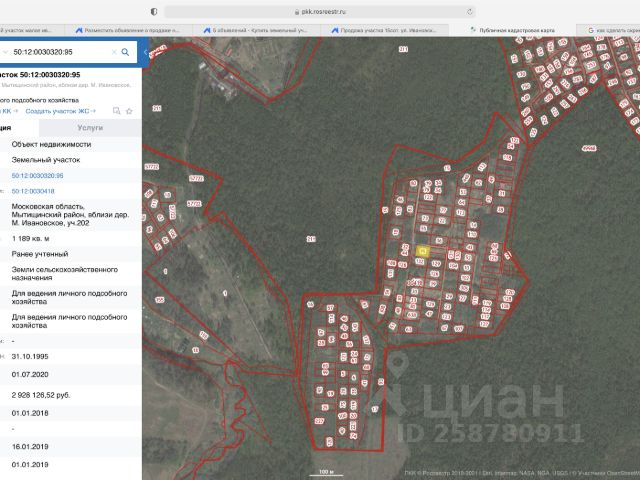
Task: Click the 'Создать участок ЖС' link
Action: pyautogui.click(x=60, y=111)
